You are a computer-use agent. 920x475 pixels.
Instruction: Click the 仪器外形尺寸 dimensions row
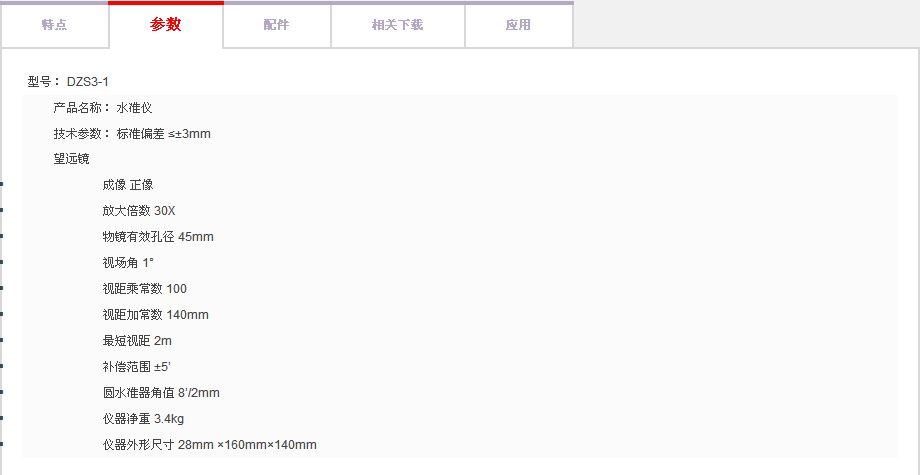pyautogui.click(x=209, y=445)
